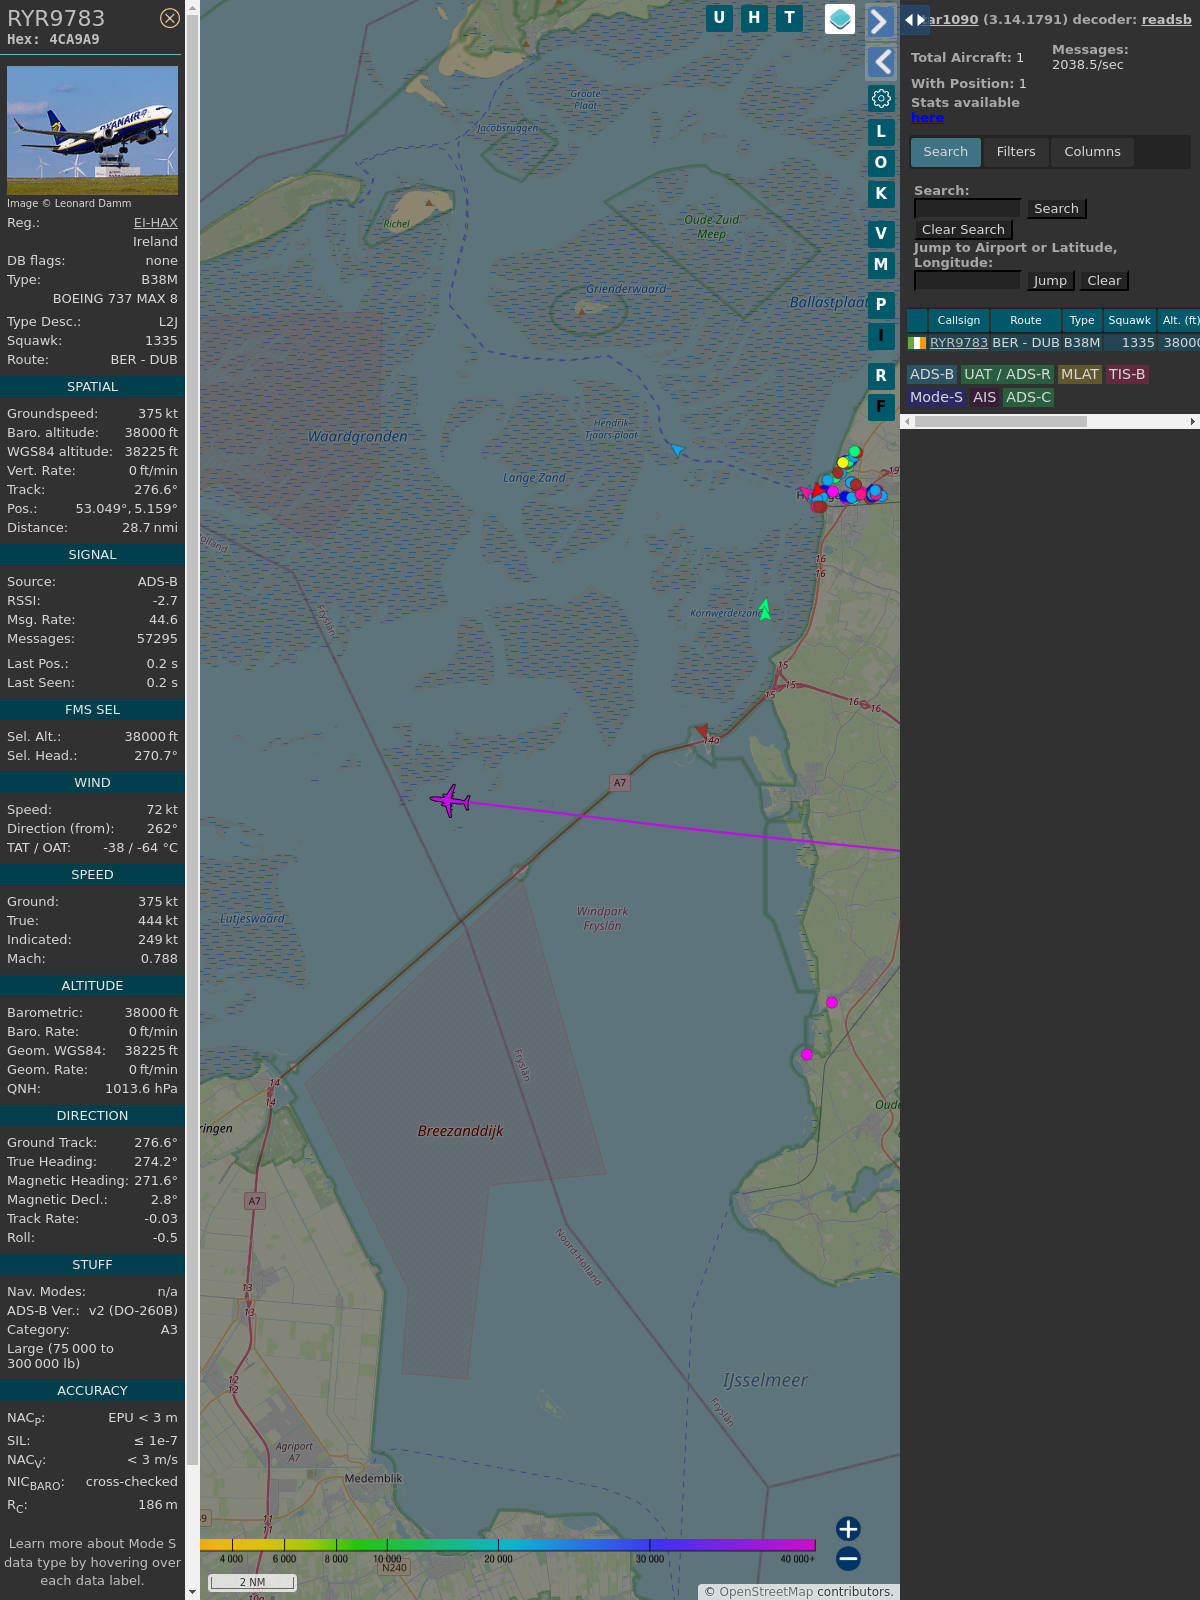1200x1600 pixels.
Task: Click the H map button
Action: (754, 18)
